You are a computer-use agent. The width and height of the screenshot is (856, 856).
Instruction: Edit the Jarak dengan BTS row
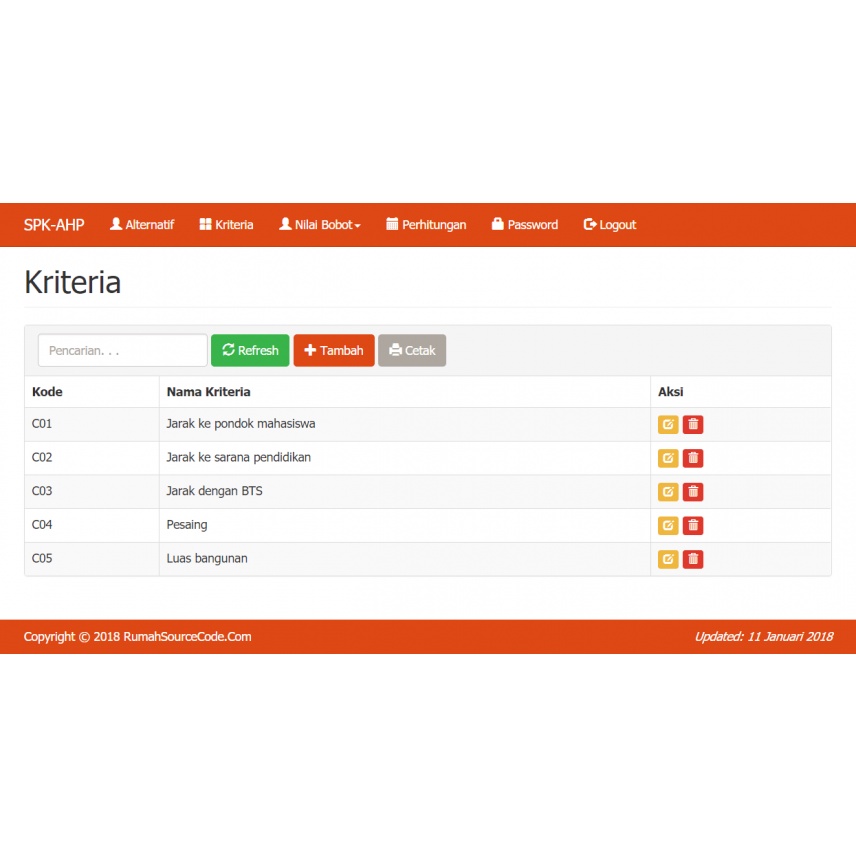coord(668,492)
